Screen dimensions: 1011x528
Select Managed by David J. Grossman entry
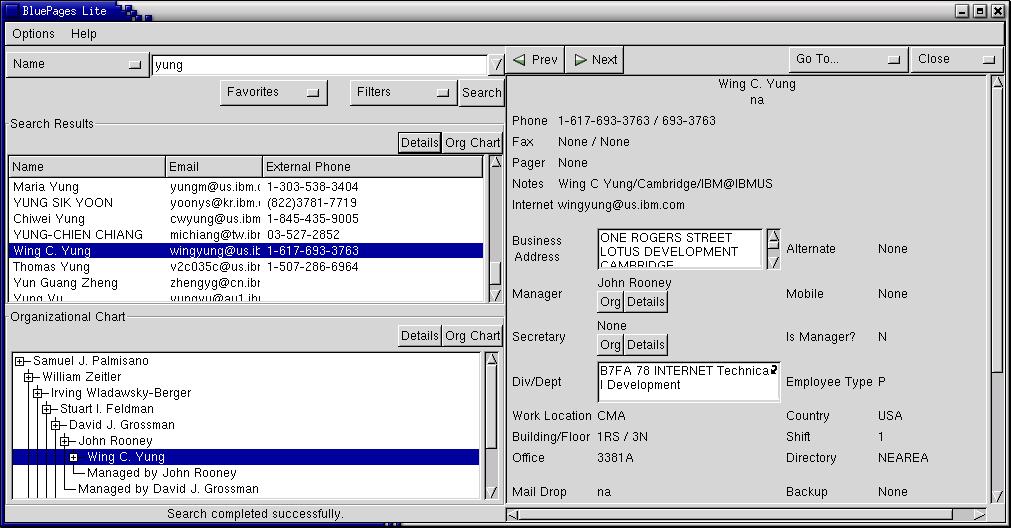(x=168, y=489)
